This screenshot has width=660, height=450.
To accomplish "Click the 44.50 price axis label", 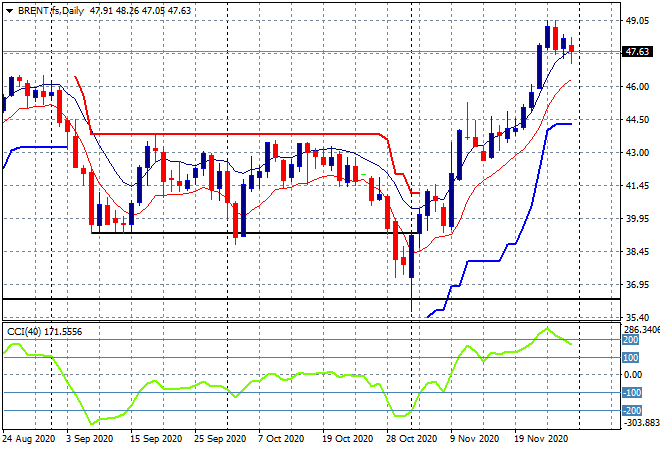I will click(637, 120).
